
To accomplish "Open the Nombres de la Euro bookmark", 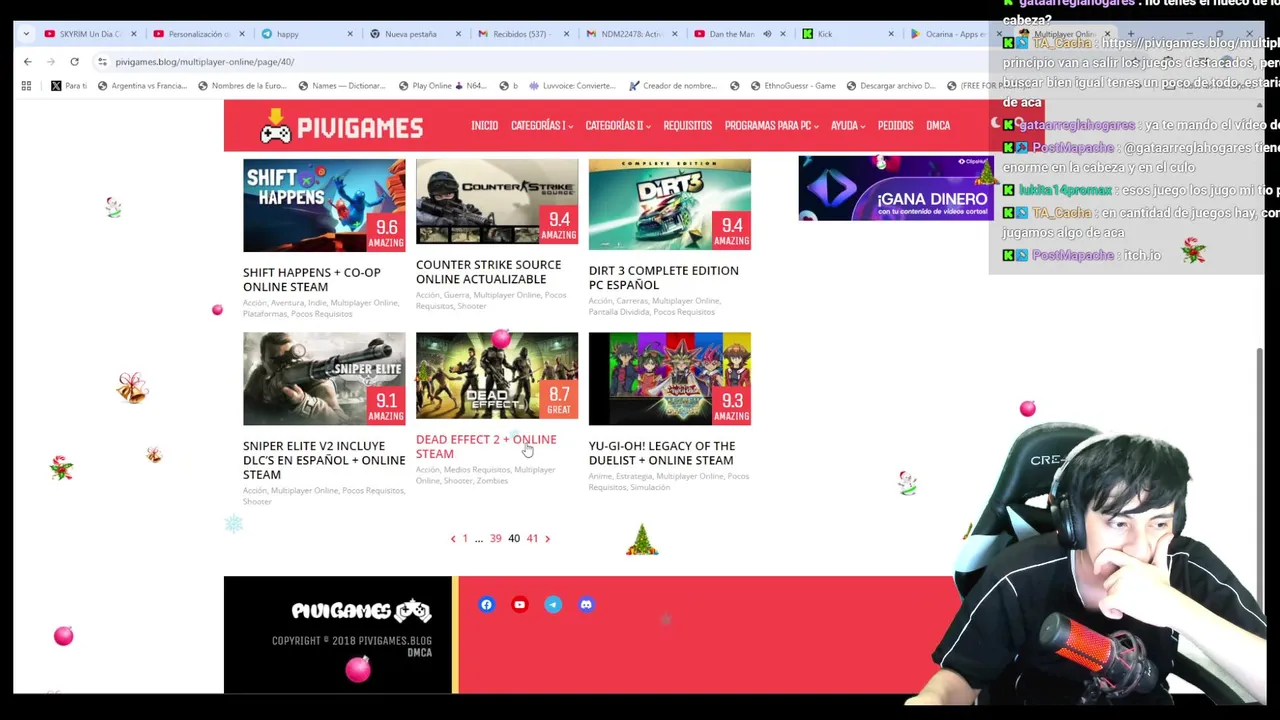I will point(242,86).
